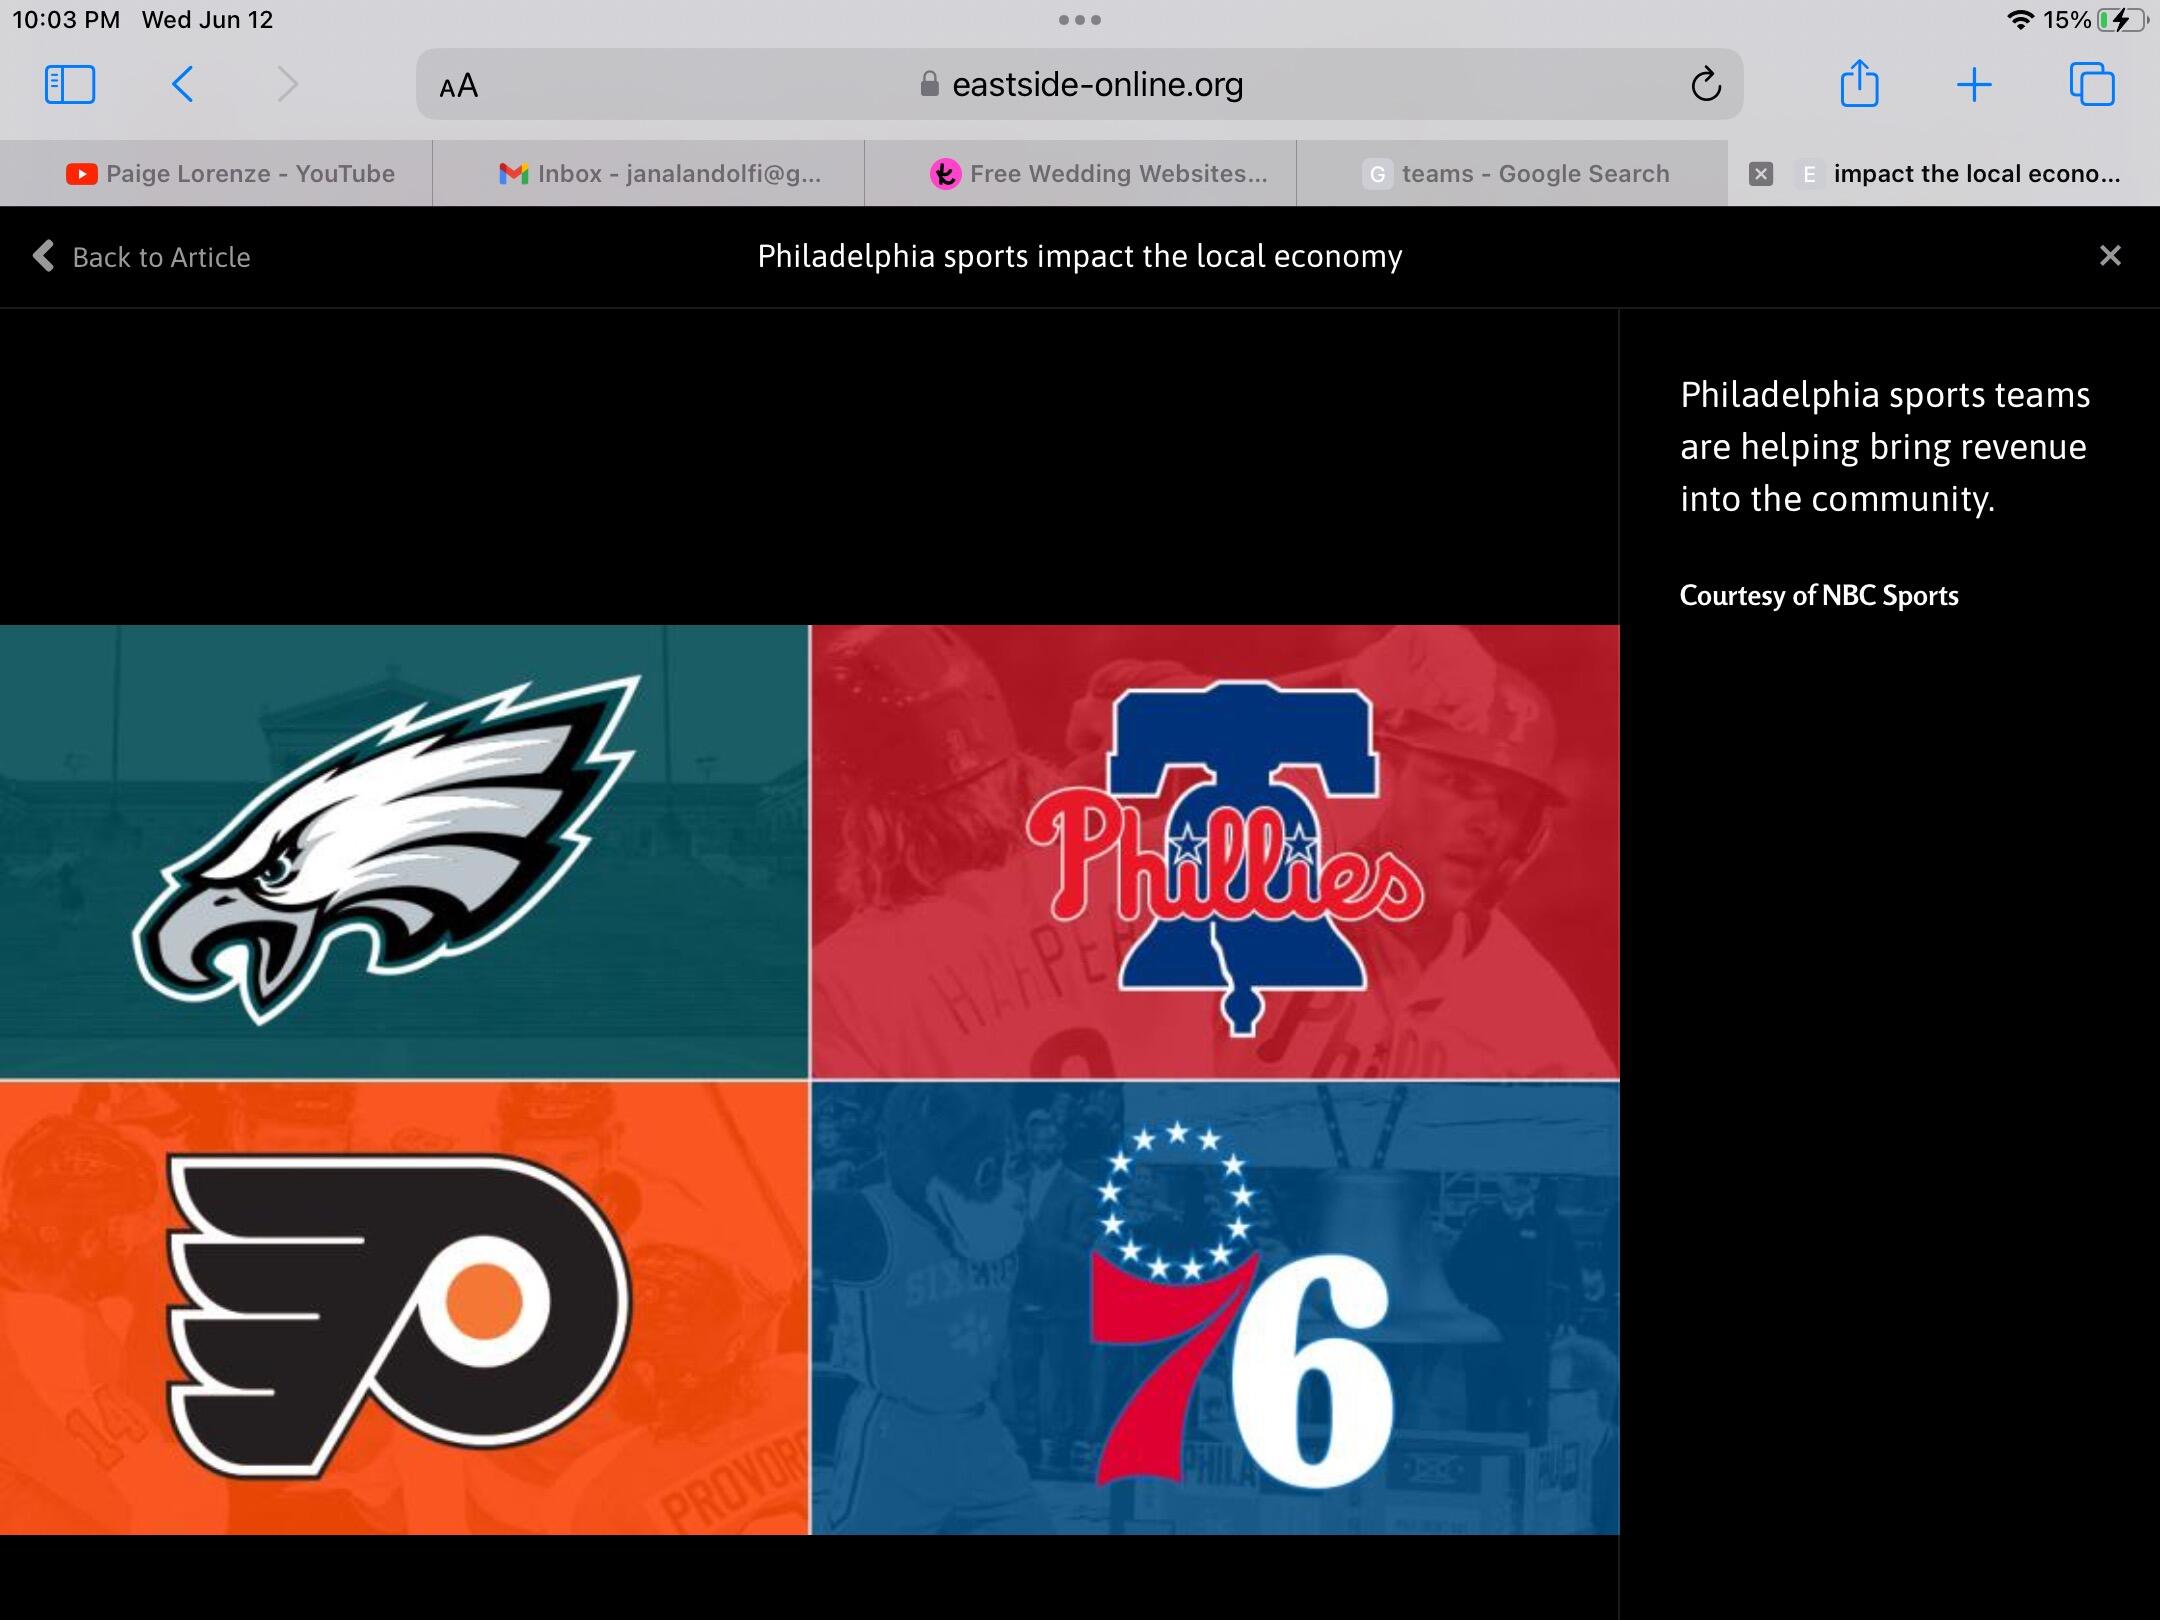Go Back to Article

(x=141, y=257)
